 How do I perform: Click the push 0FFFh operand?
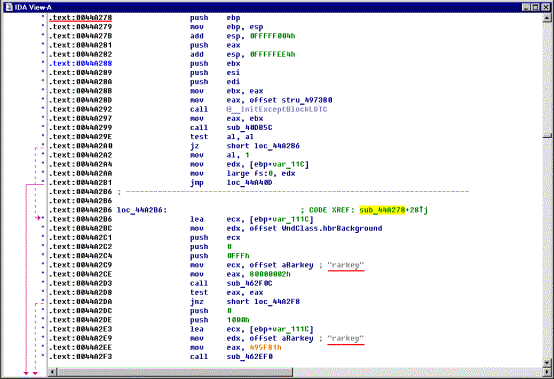point(238,256)
